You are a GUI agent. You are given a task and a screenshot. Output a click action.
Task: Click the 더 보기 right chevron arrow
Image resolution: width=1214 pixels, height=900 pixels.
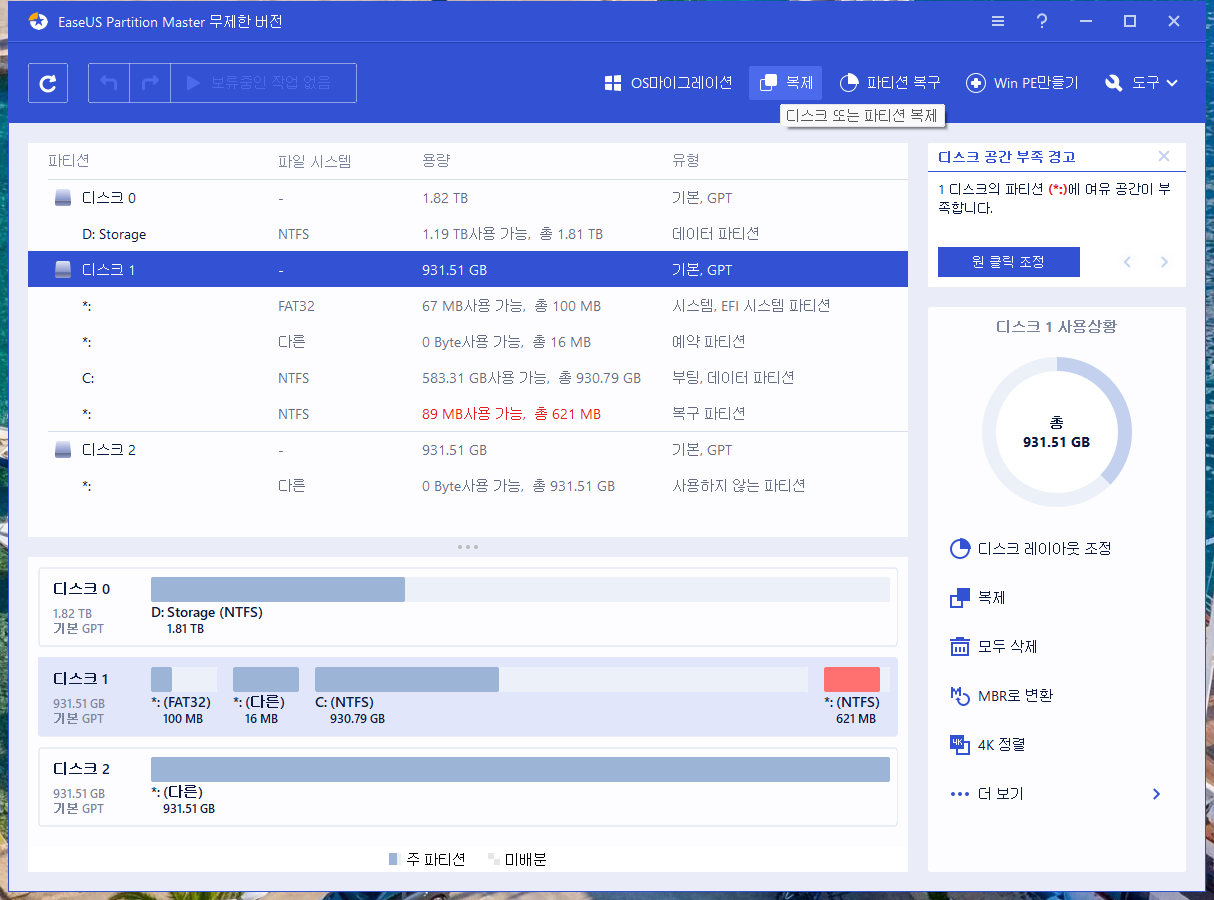click(1157, 794)
